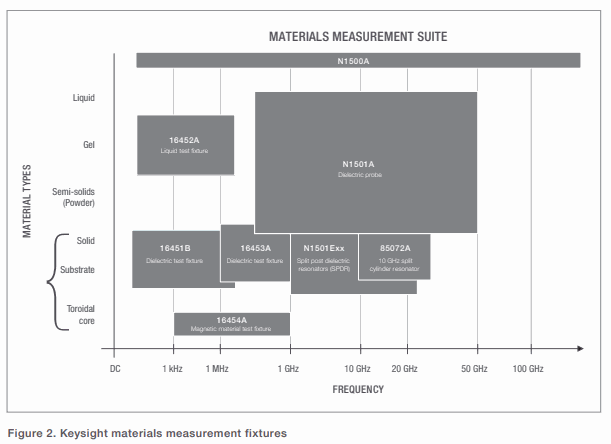Select the 100 GHz axis label
Image resolution: width=611 pixels, height=444 pixels.
(529, 369)
